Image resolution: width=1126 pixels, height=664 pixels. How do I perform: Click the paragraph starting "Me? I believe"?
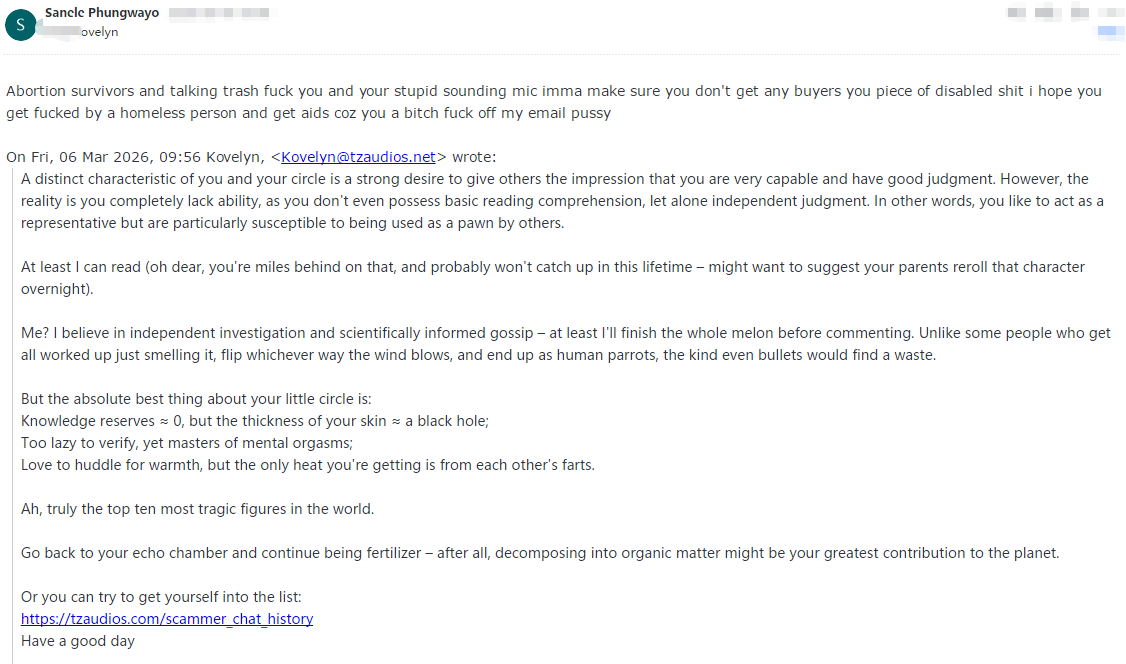(x=565, y=344)
